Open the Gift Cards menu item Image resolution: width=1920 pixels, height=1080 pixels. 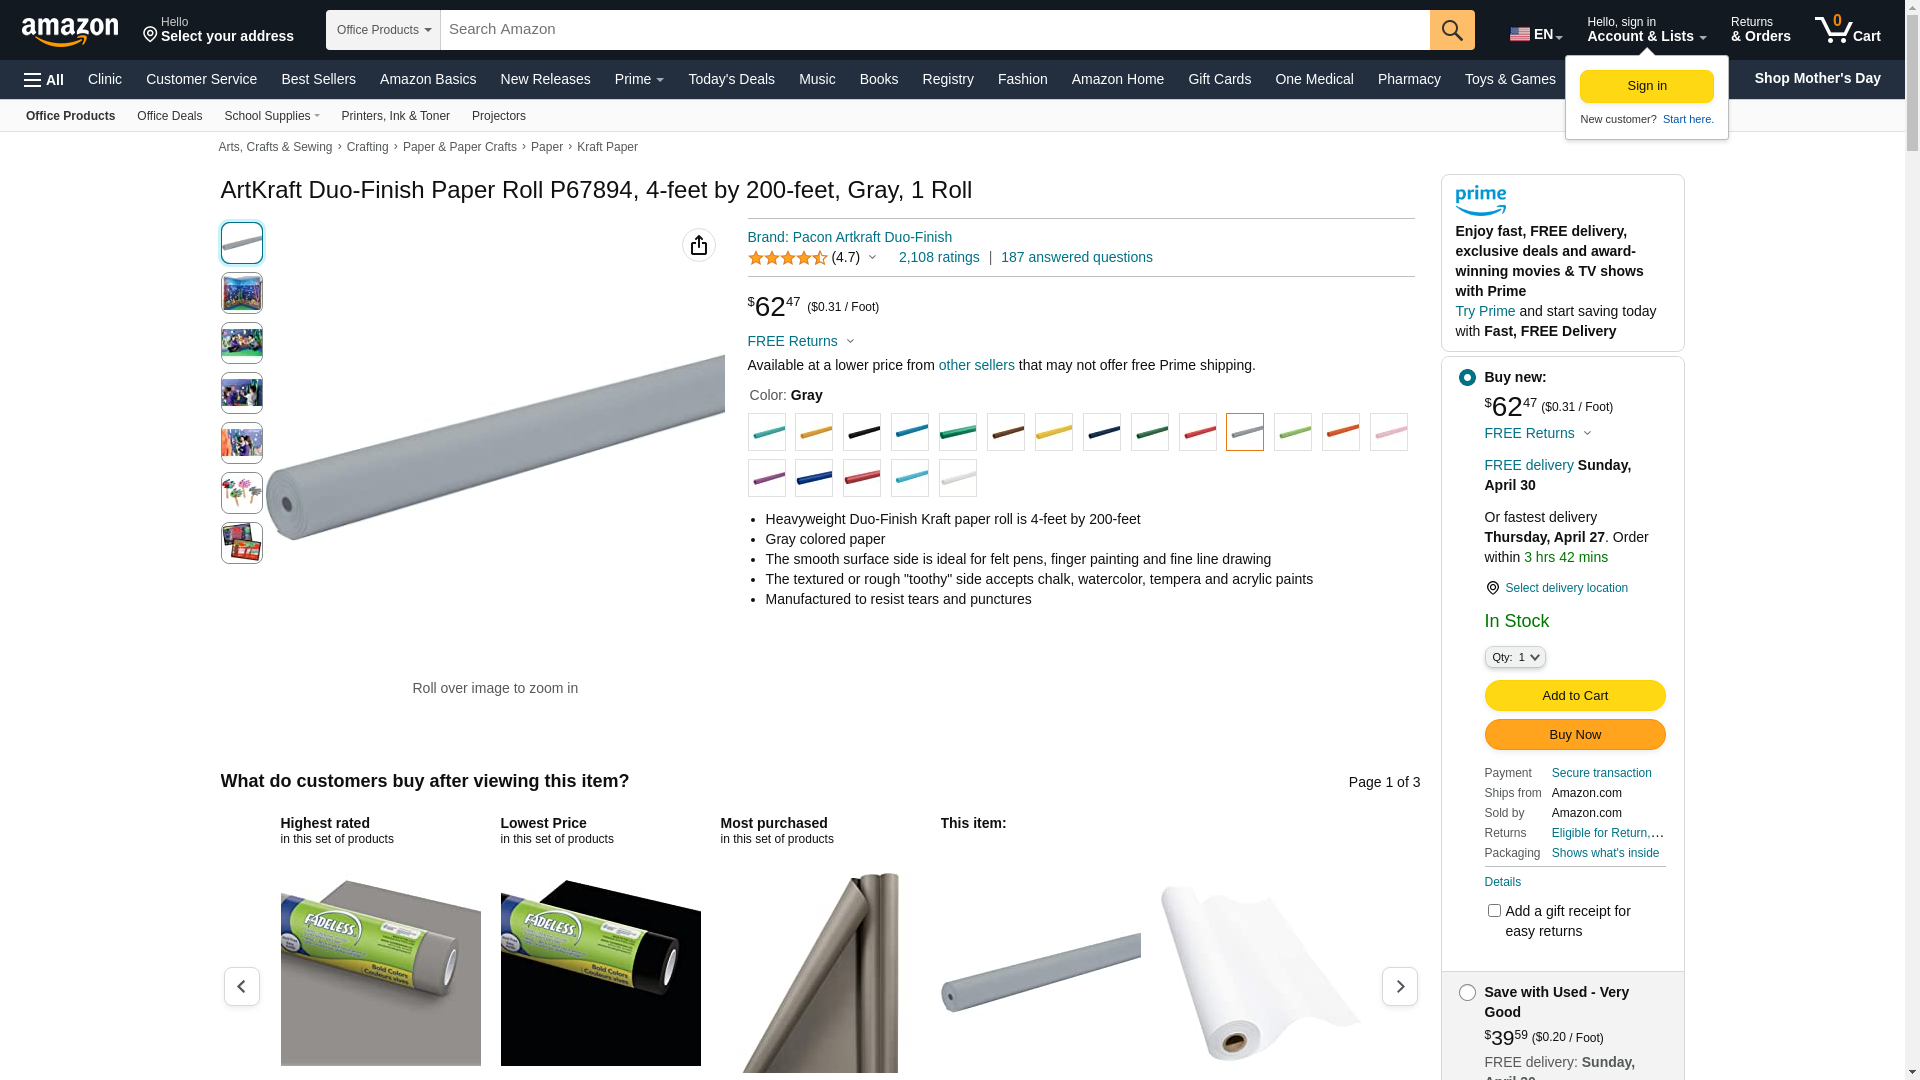click(1219, 79)
